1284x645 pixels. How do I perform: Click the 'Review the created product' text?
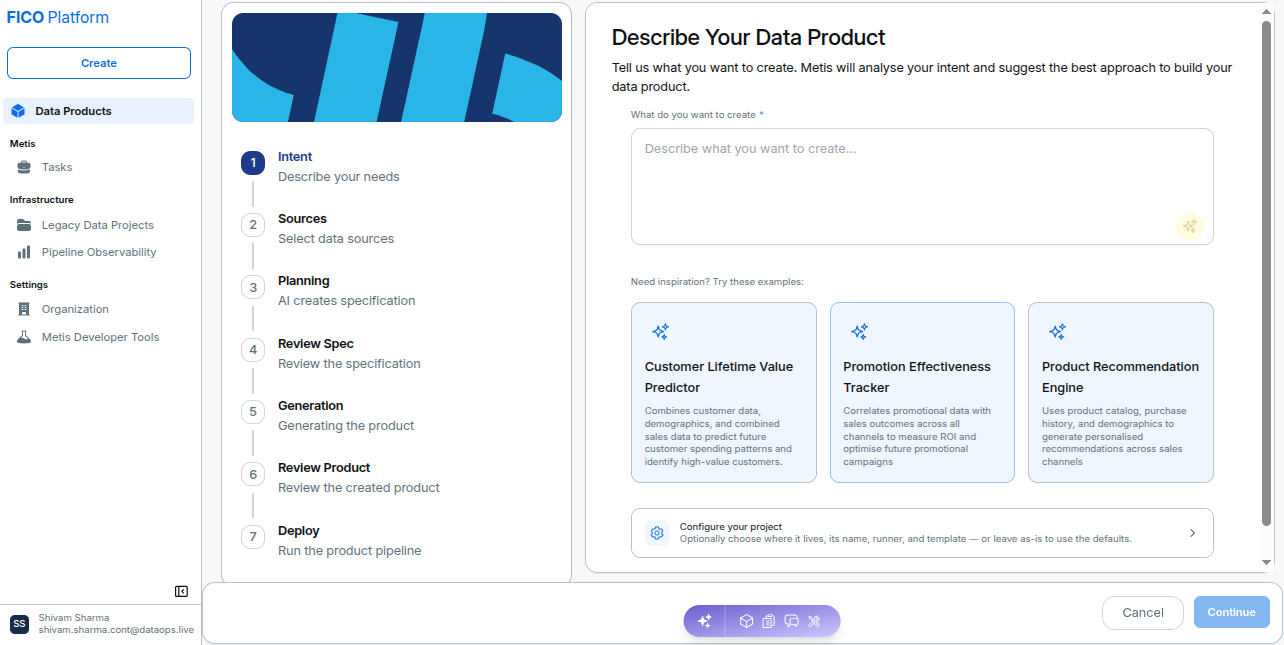(359, 488)
